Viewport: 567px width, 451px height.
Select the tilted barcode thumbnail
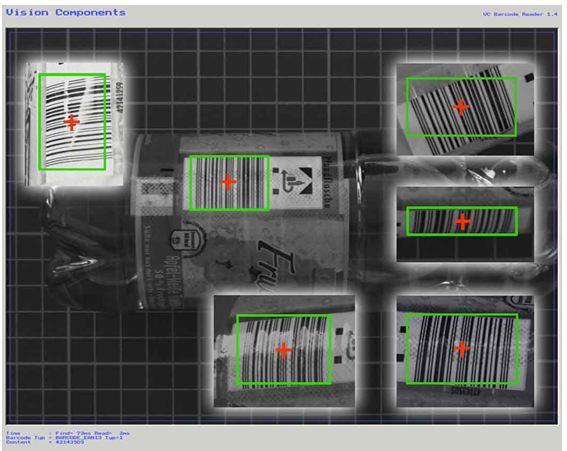tap(465, 110)
